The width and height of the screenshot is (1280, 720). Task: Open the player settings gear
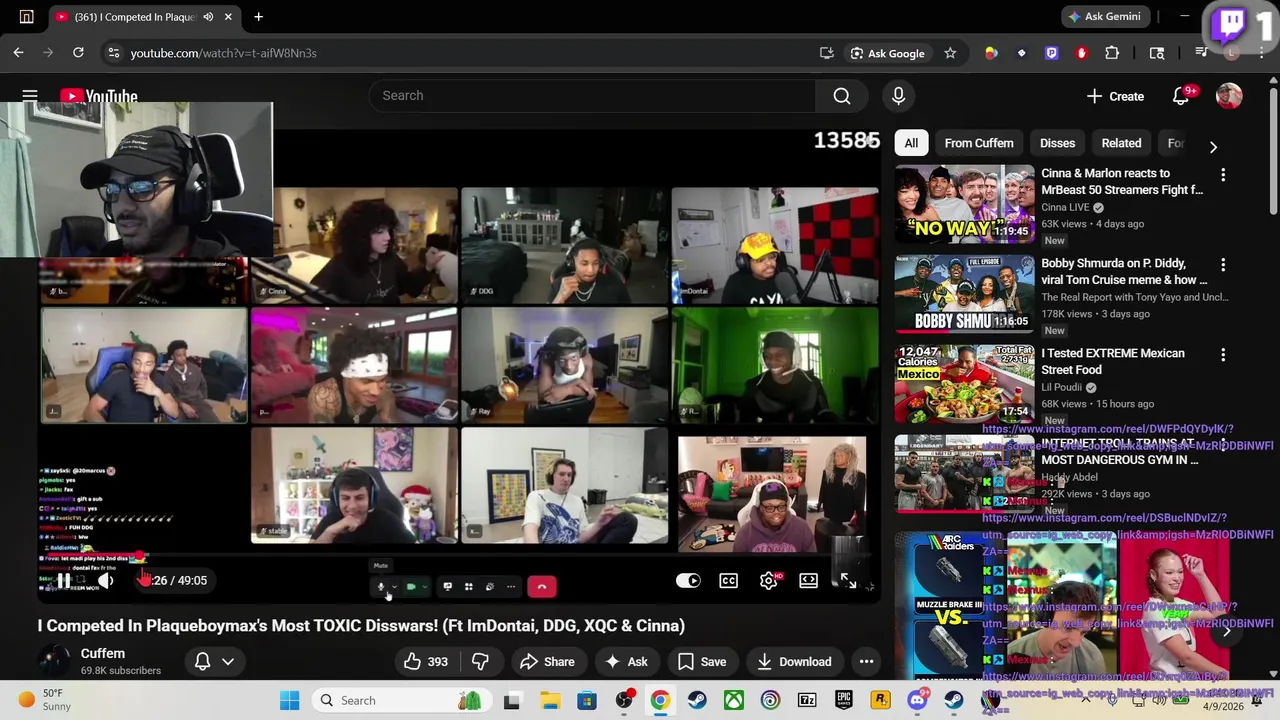pos(768,580)
